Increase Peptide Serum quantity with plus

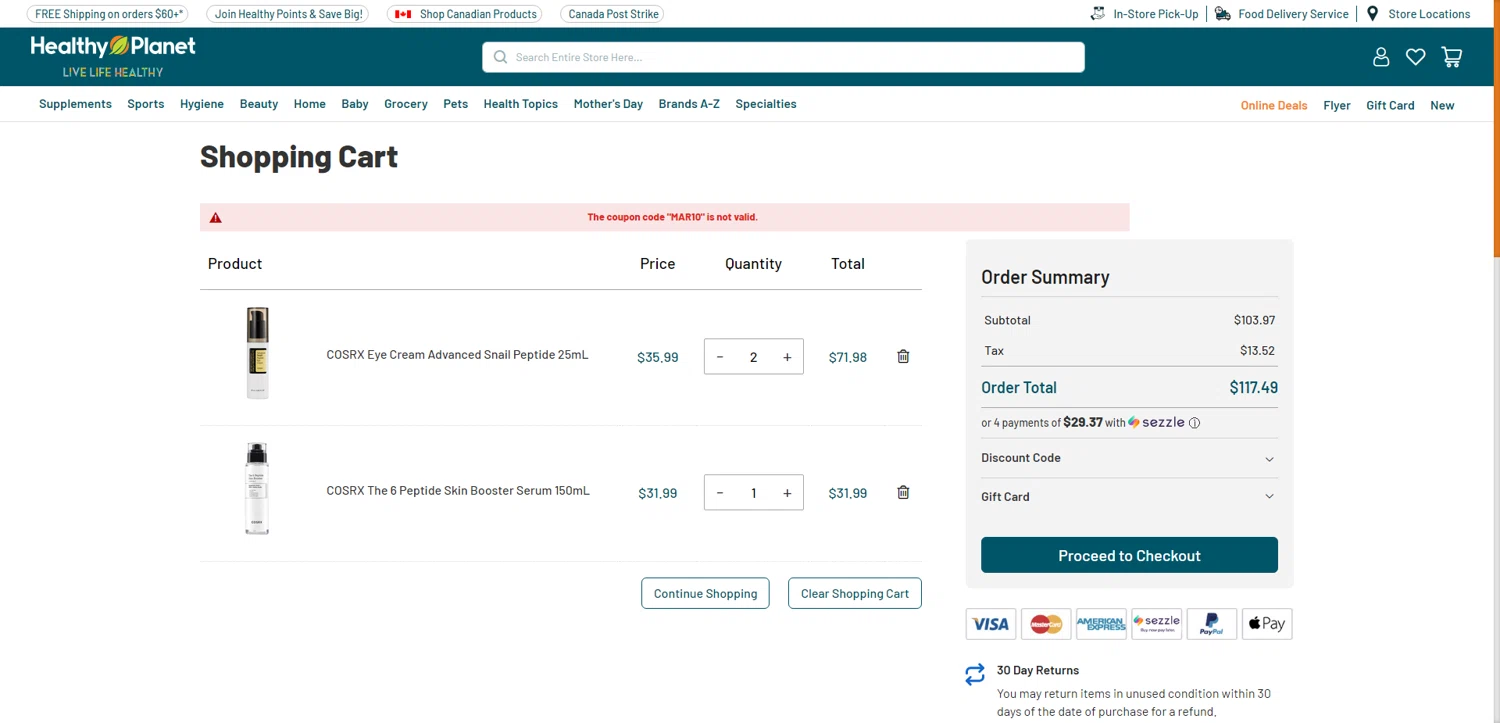click(787, 493)
